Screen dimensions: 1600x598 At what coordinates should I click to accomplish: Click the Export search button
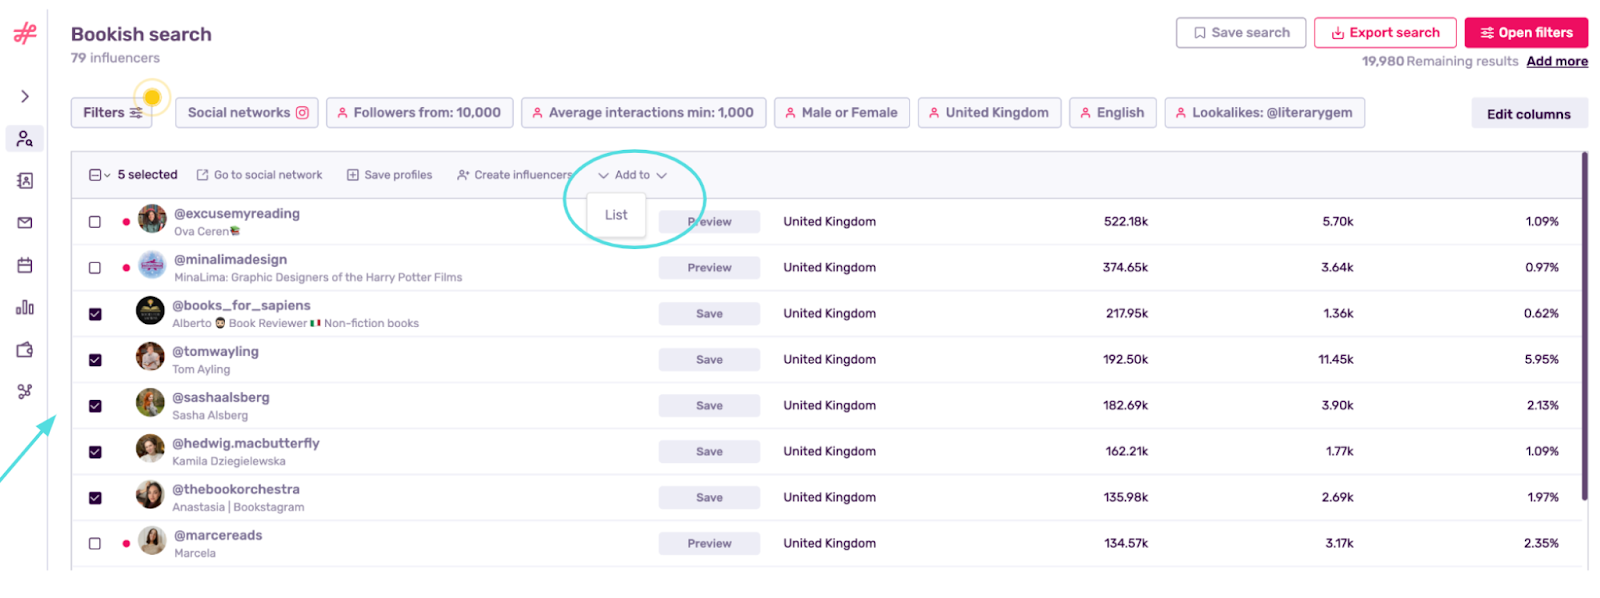(1385, 33)
